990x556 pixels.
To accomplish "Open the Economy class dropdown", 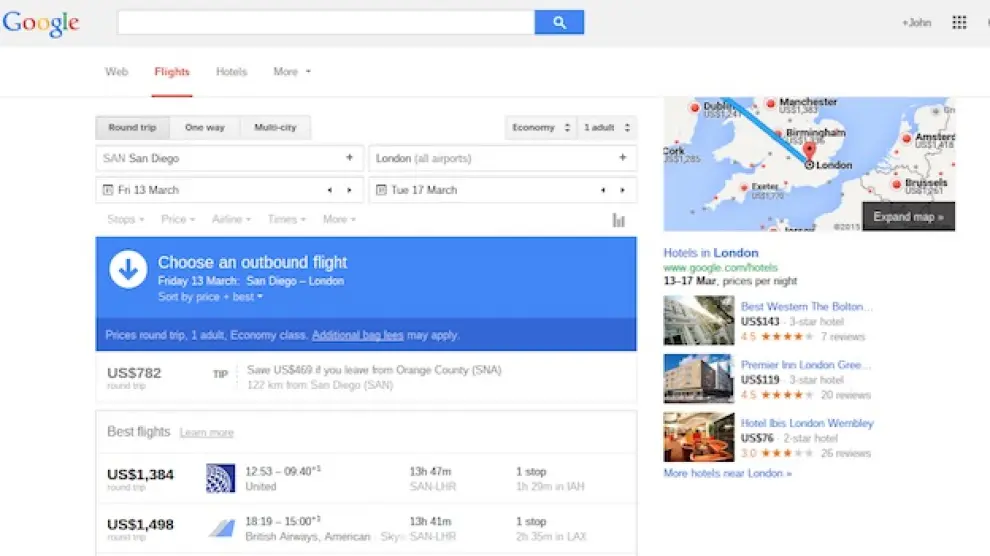I will pyautogui.click(x=540, y=128).
